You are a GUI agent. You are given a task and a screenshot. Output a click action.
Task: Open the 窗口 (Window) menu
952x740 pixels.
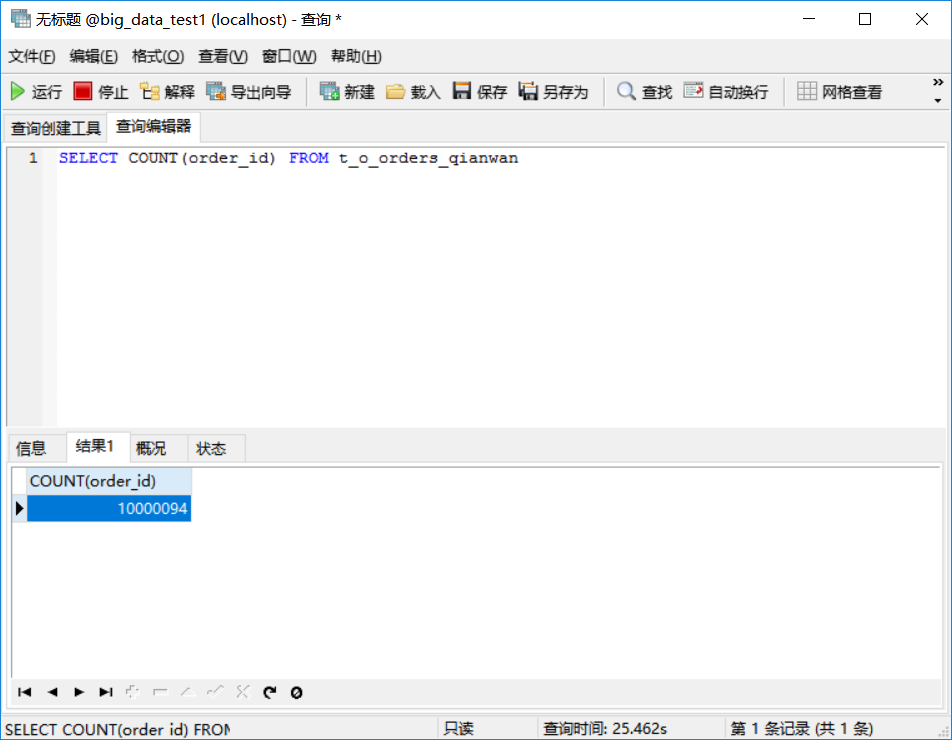pos(287,57)
